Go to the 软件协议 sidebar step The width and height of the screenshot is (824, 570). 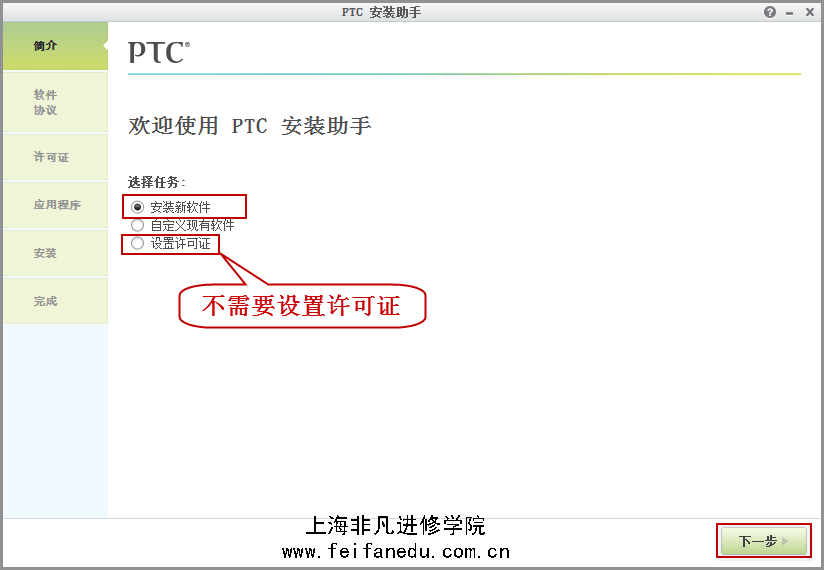(55, 102)
